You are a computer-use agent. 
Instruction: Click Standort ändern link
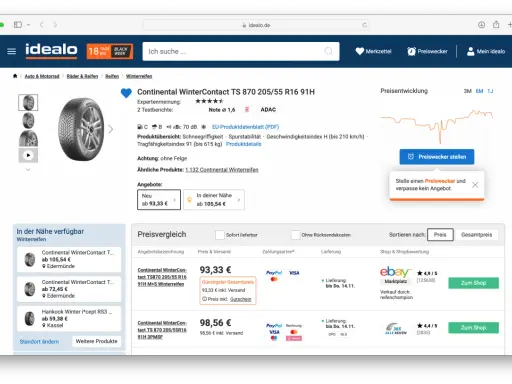[x=39, y=342]
